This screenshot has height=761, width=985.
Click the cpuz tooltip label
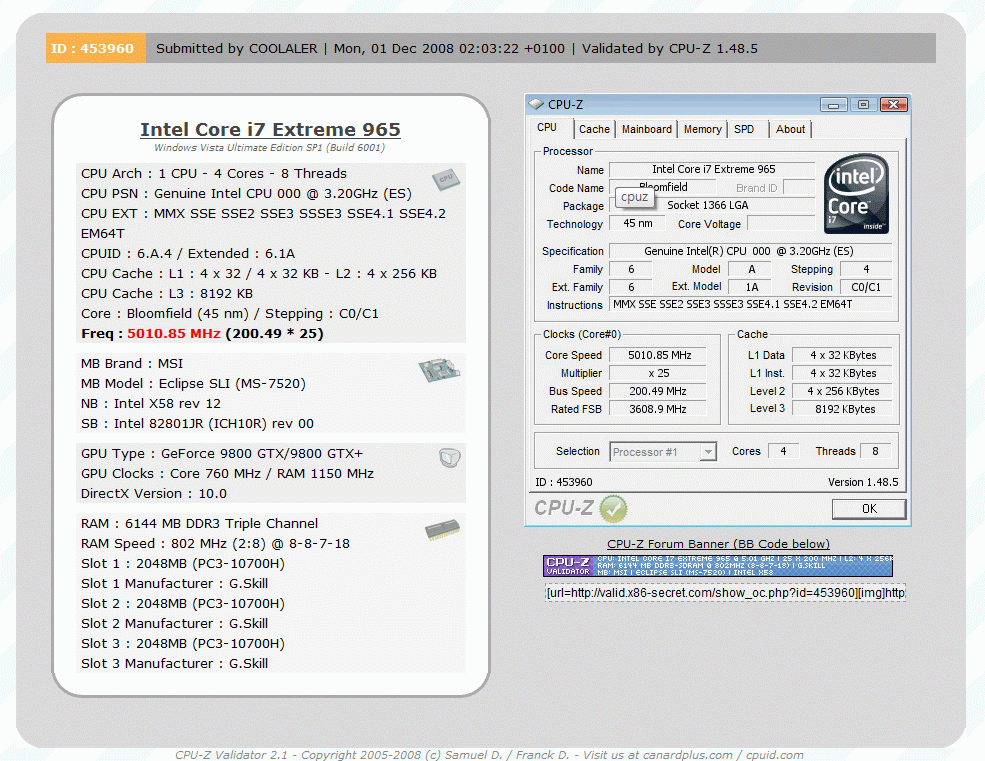click(x=634, y=197)
